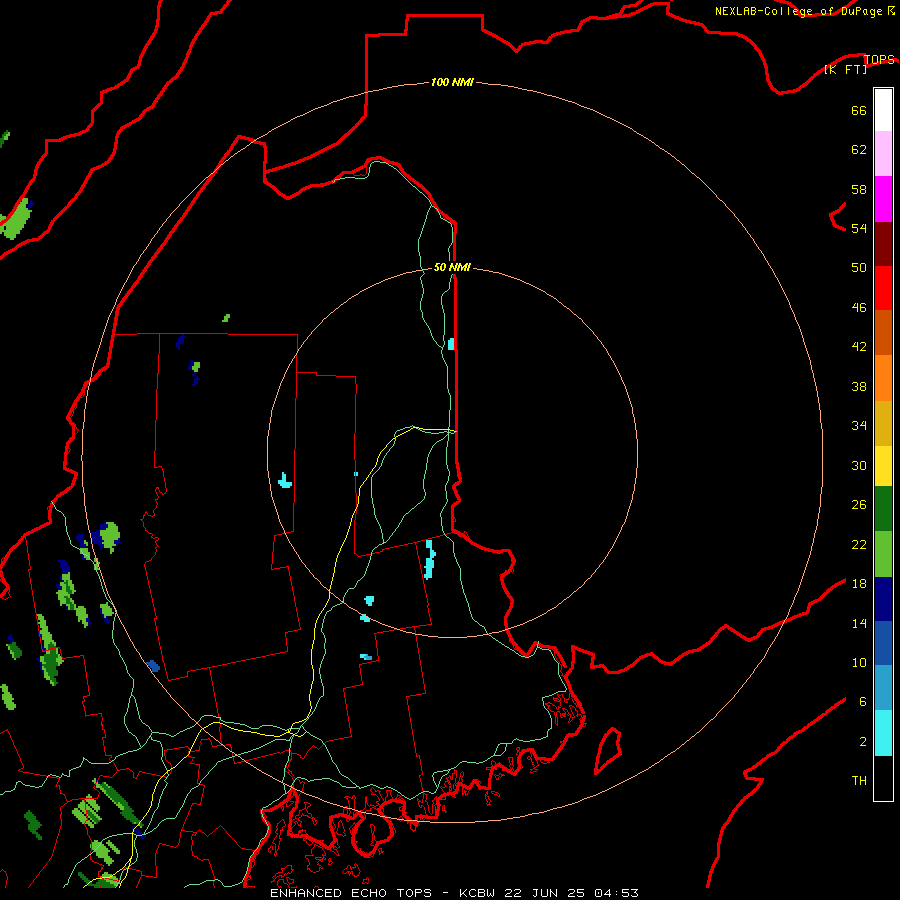Click the white swatch in the tops legend

[883, 110]
